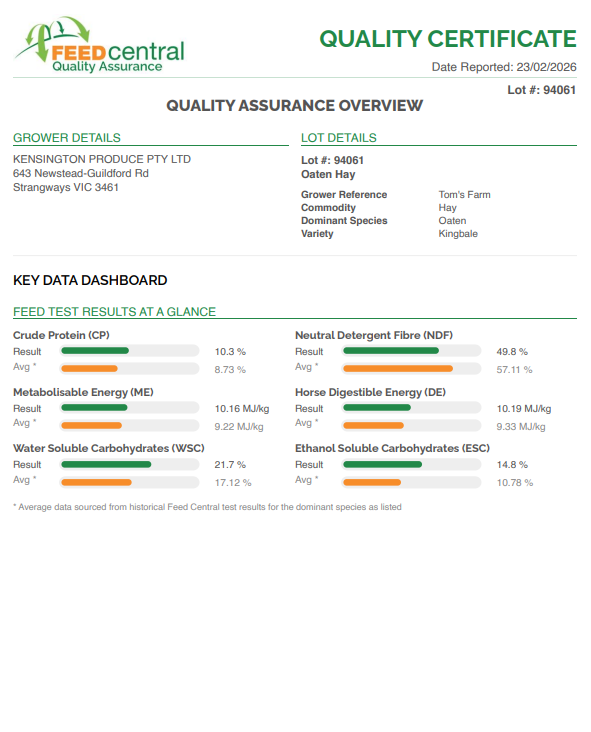Select the Hay commodity value
Screen dimensions: 591x732
pos(447,207)
